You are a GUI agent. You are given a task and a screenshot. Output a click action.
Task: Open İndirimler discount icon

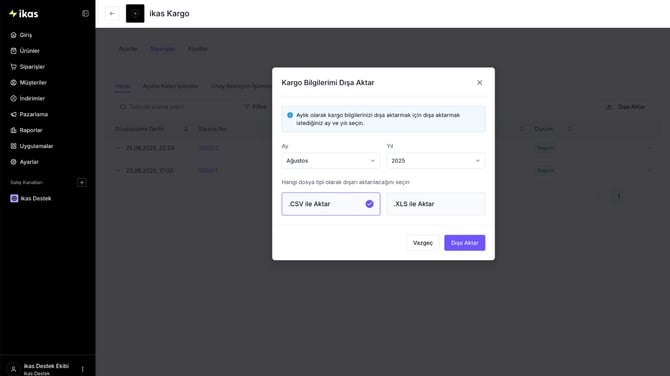click(13, 98)
